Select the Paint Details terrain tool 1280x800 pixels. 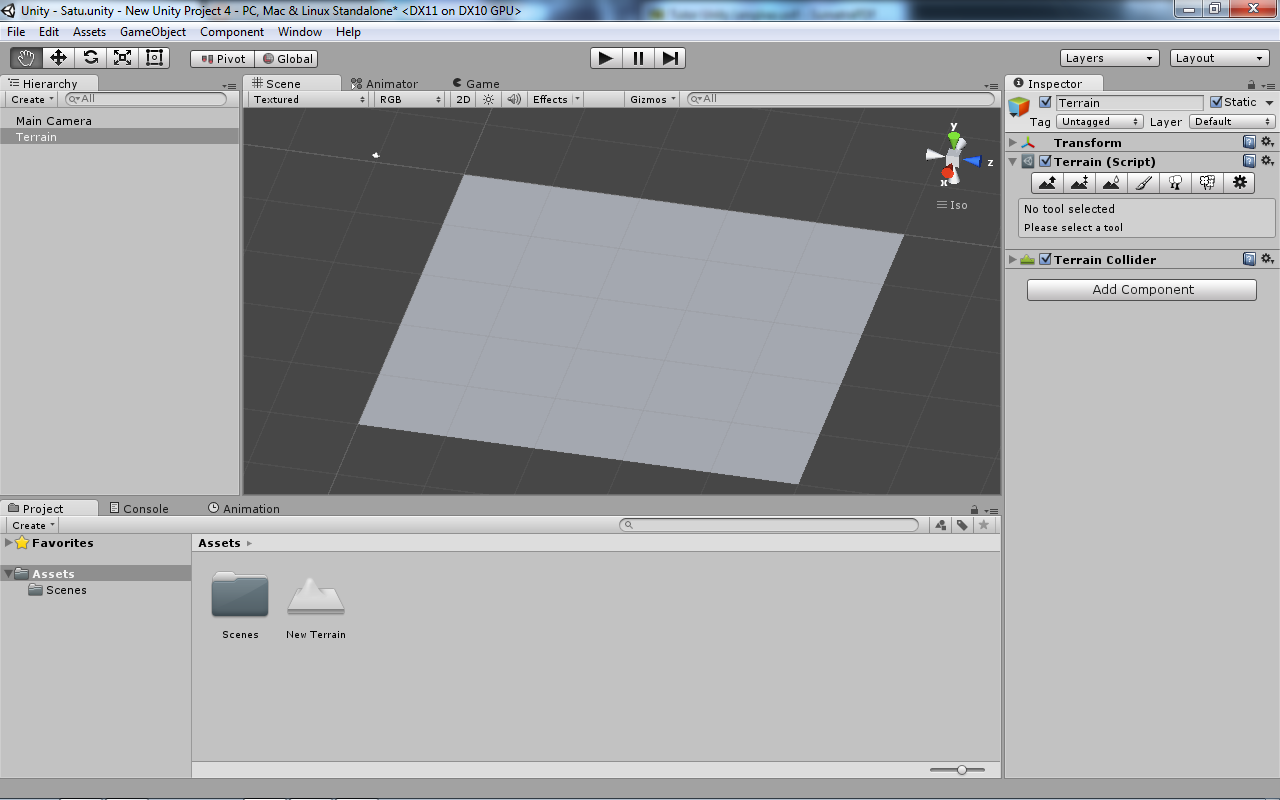click(1207, 183)
